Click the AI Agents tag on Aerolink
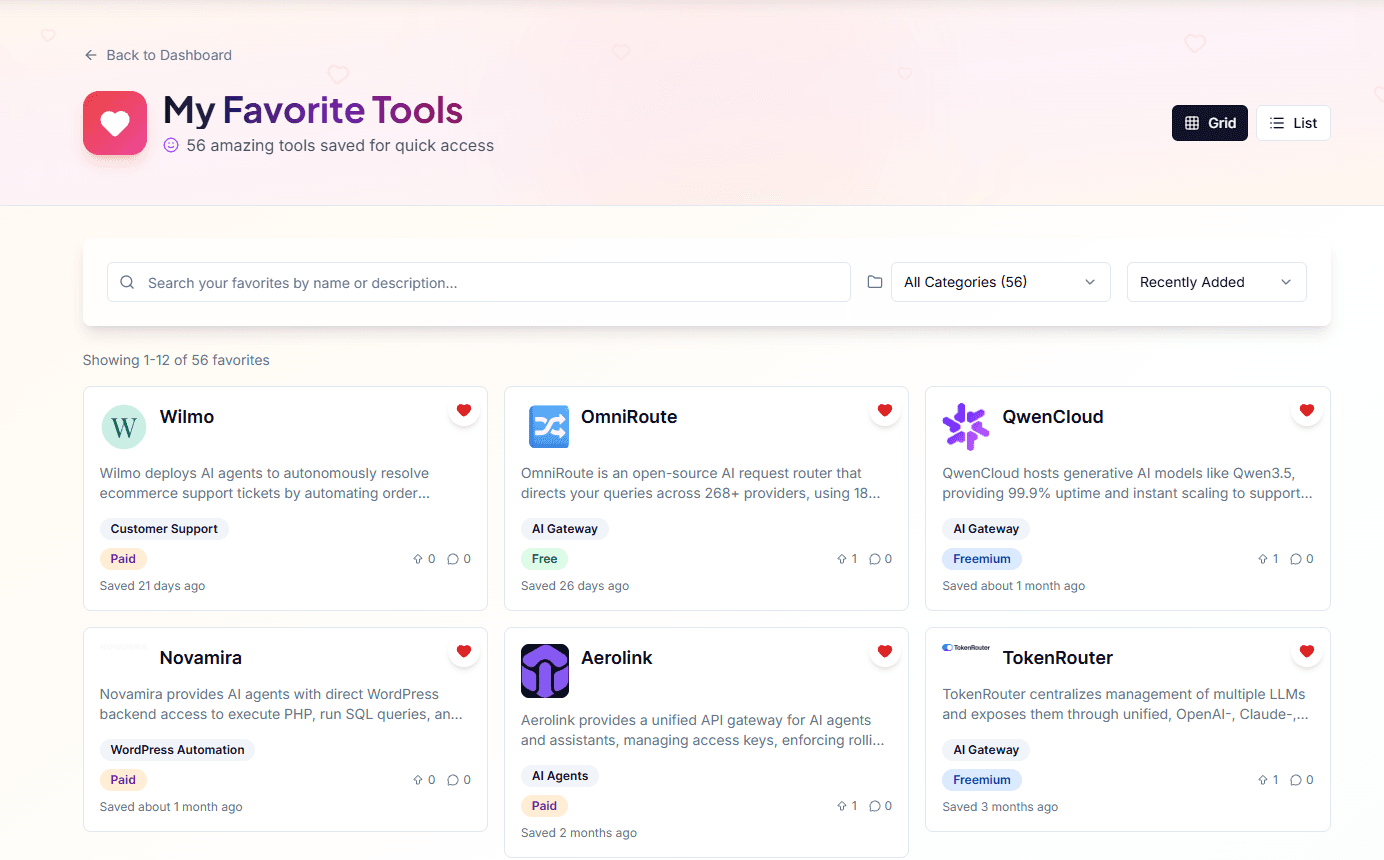This screenshot has width=1384, height=860. click(x=560, y=776)
